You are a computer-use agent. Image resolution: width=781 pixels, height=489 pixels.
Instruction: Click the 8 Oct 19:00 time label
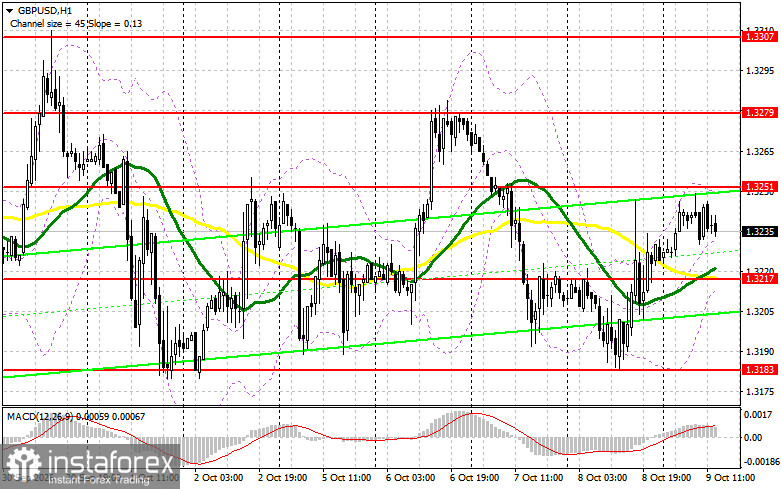[666, 478]
